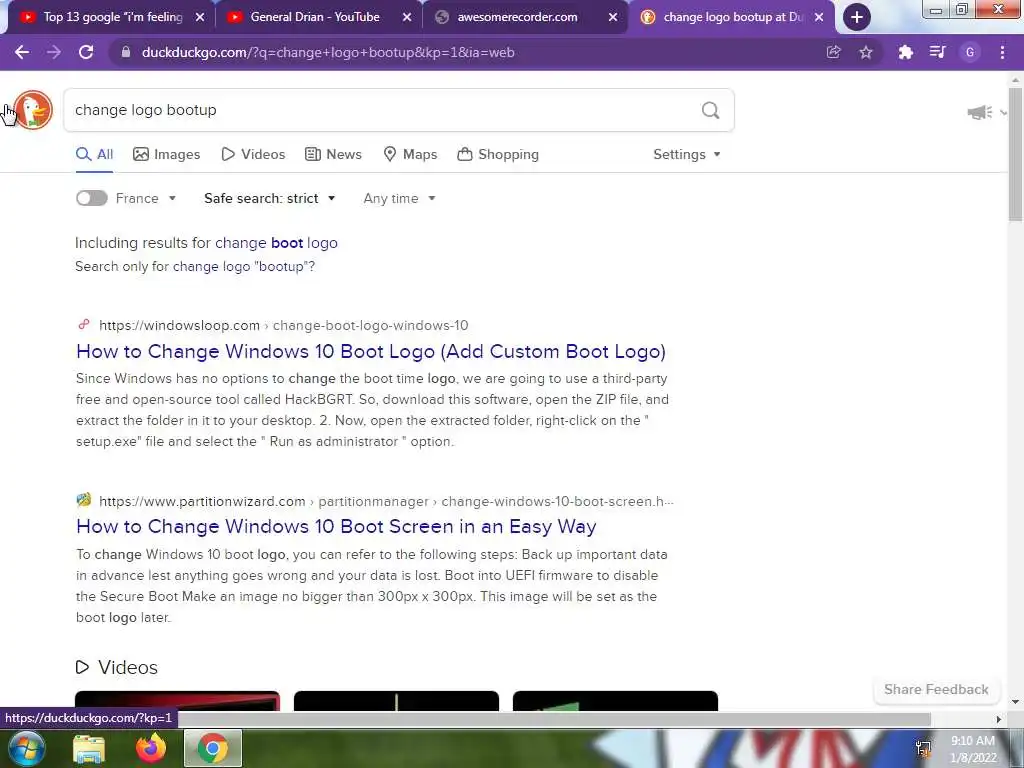
Task: Close the awesomerecorder.com tab
Action: [613, 17]
